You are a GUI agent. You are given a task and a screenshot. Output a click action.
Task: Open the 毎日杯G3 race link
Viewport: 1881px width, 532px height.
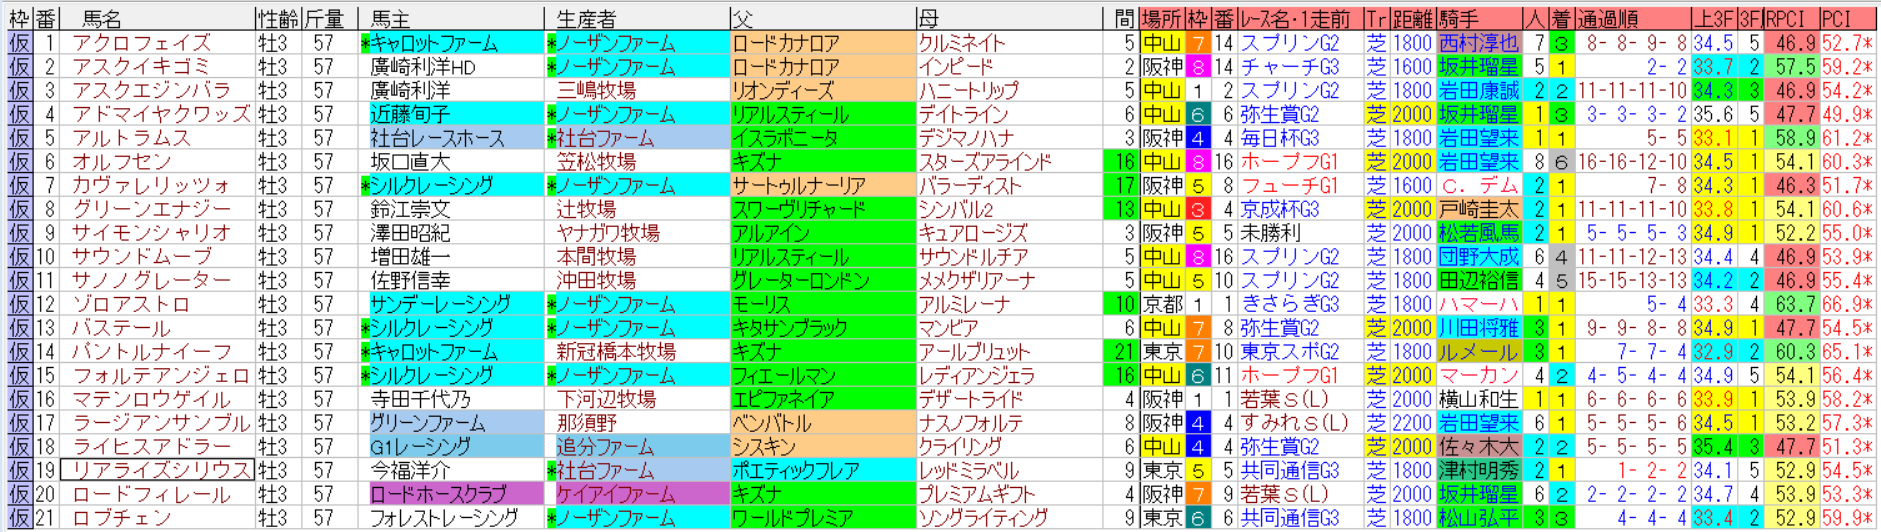point(1280,138)
